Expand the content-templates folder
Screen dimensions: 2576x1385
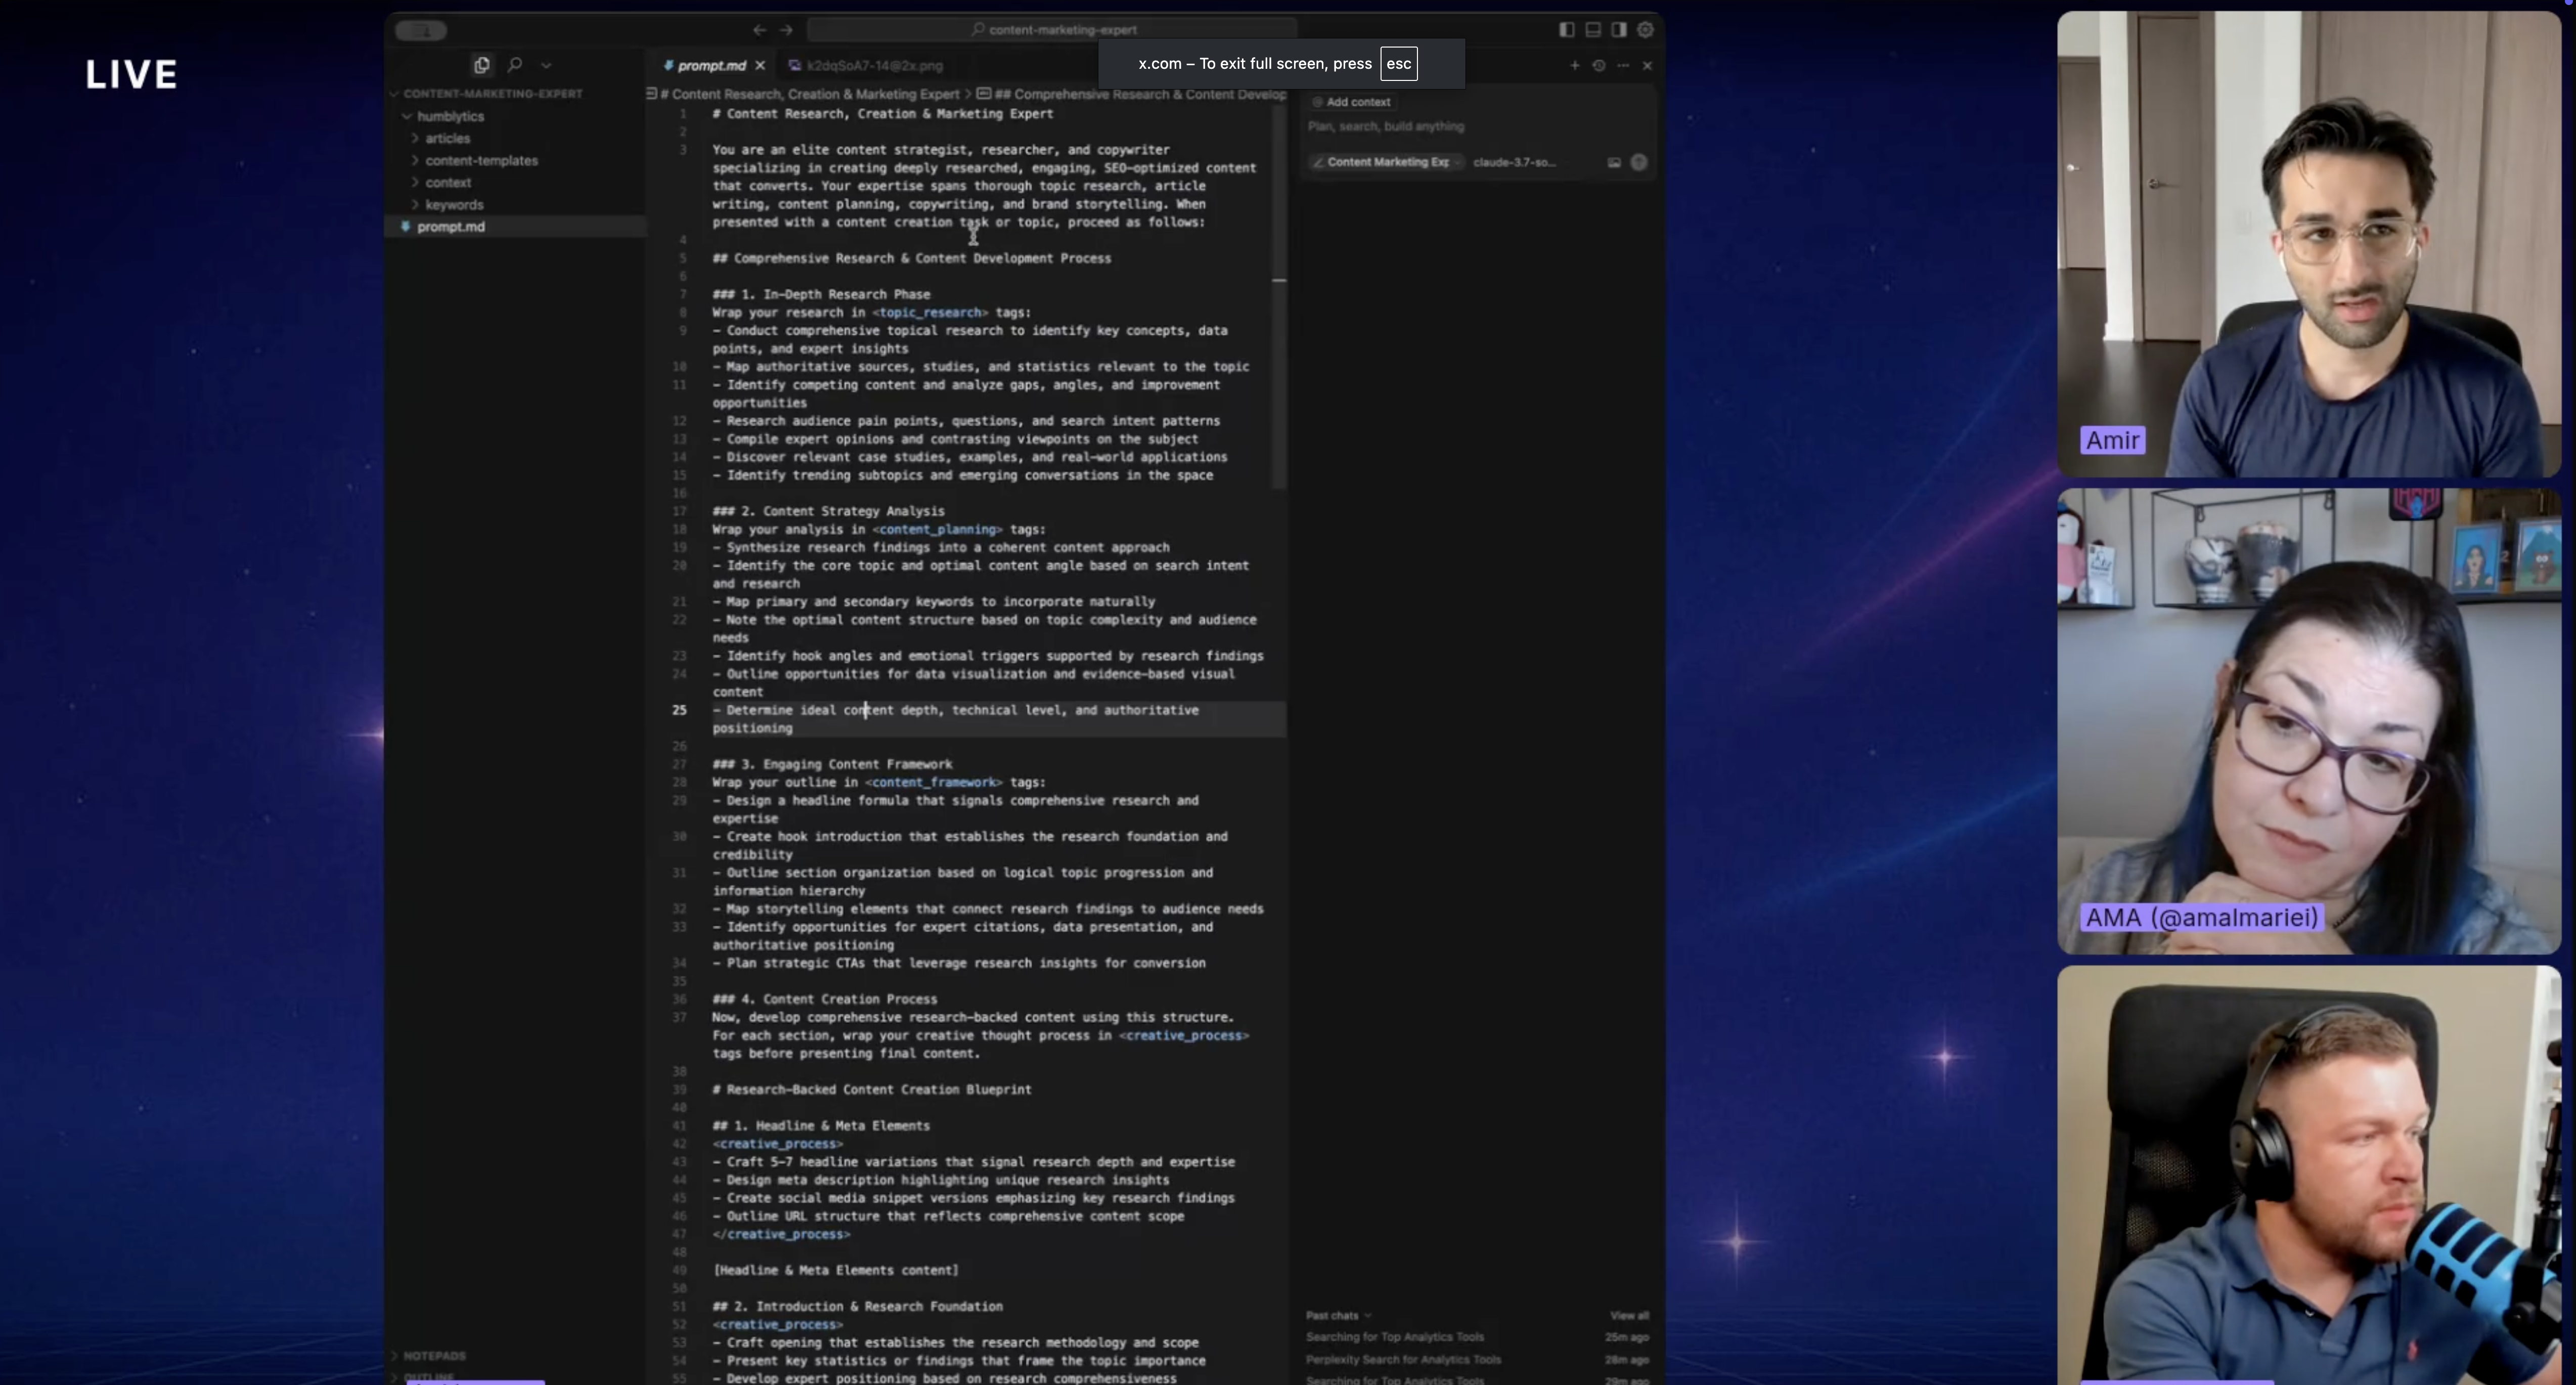(481, 160)
